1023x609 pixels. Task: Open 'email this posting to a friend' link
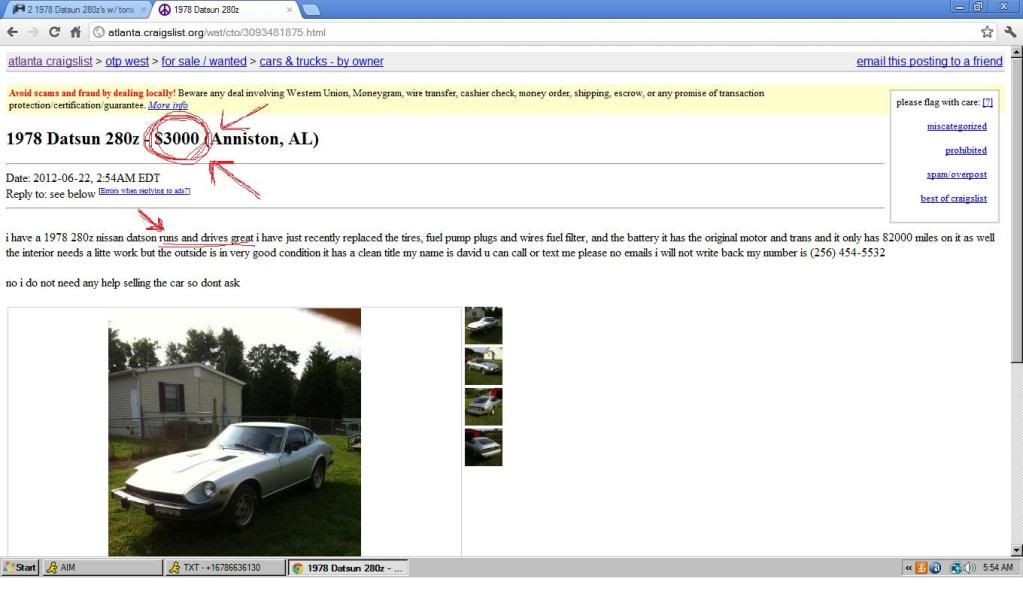(x=929, y=62)
